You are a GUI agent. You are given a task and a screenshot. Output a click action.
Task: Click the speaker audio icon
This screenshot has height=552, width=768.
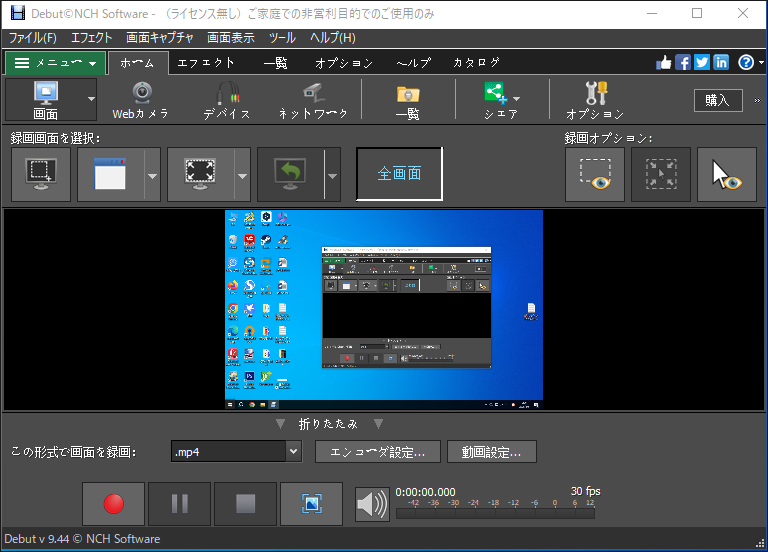(x=372, y=504)
